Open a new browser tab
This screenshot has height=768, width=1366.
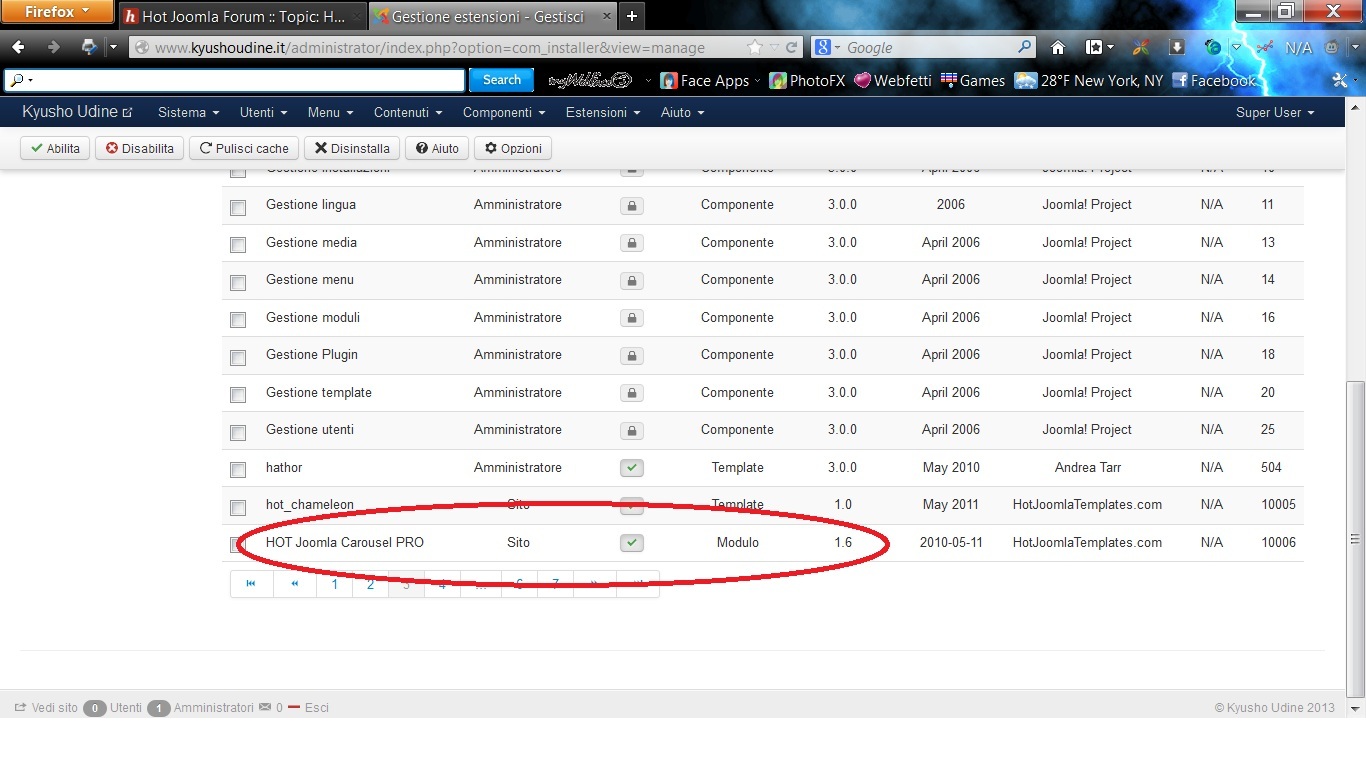click(x=632, y=16)
